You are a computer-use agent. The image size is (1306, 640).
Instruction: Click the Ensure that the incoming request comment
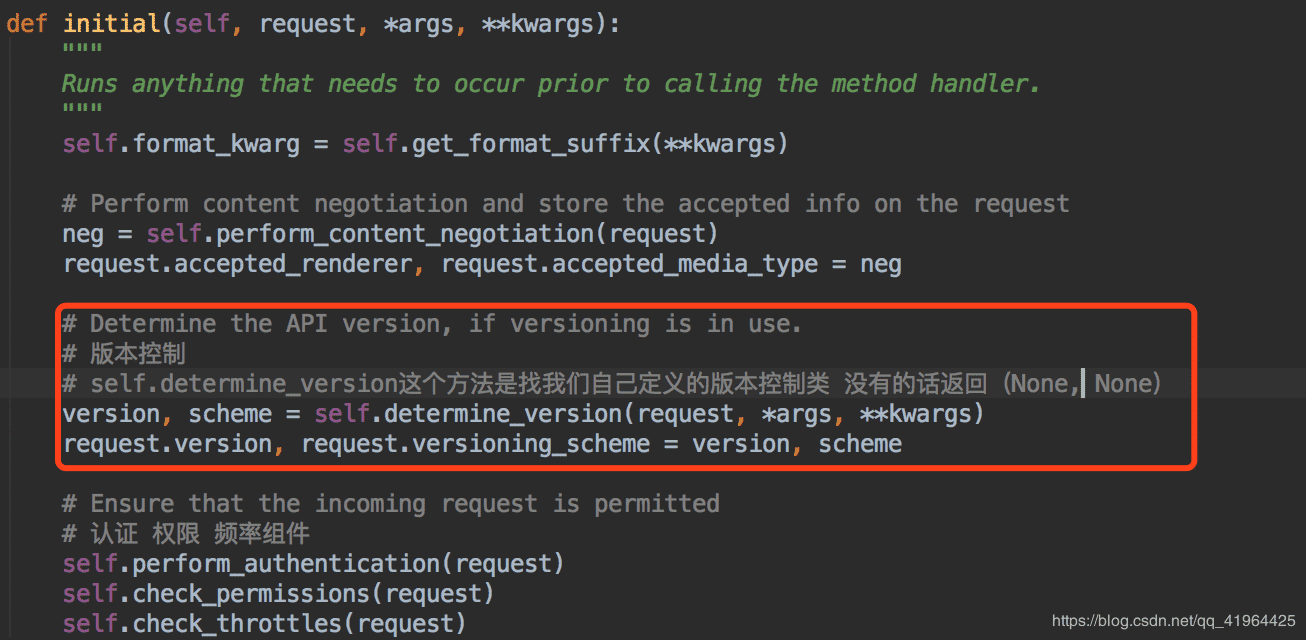[x=390, y=503]
